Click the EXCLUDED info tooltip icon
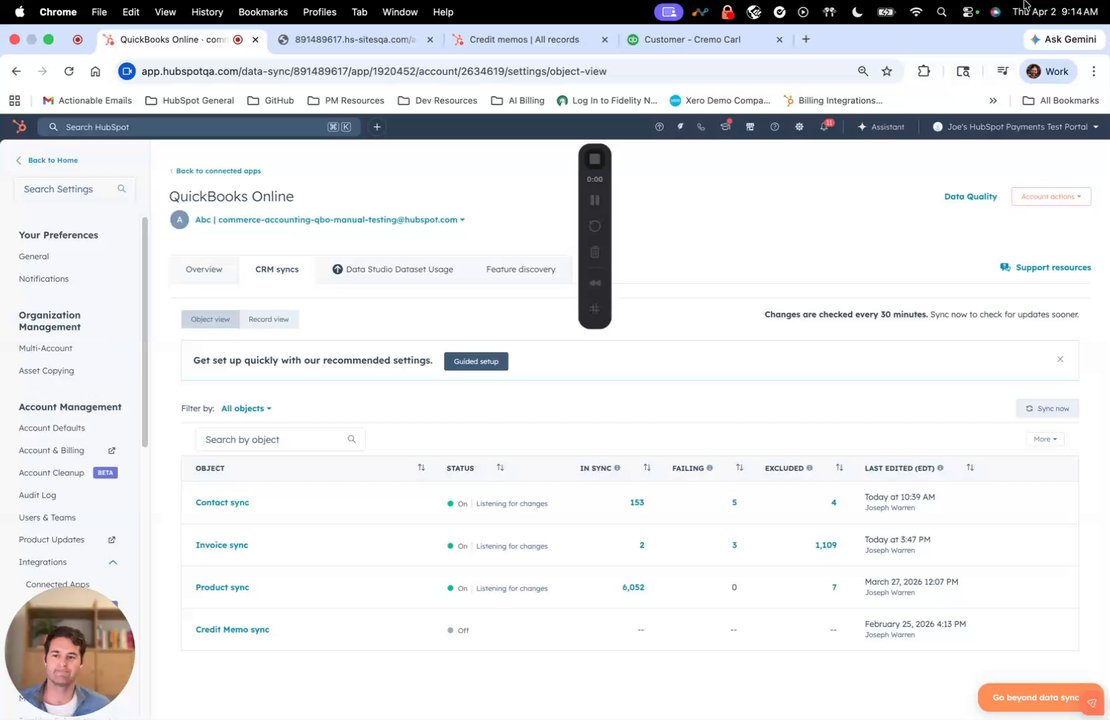The height and width of the screenshot is (720, 1110). point(809,468)
